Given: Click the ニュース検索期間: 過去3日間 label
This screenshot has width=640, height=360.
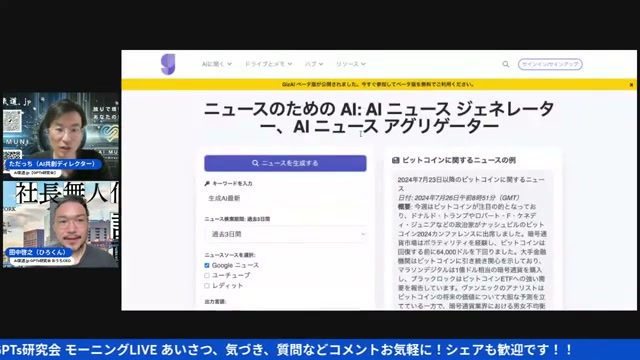Looking at the screenshot, I should (x=237, y=219).
